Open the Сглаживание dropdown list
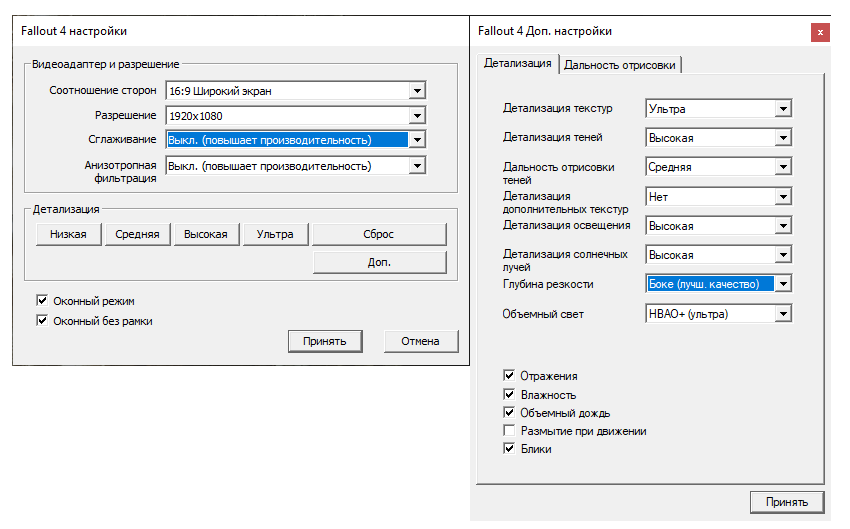850x529 pixels. click(417, 140)
